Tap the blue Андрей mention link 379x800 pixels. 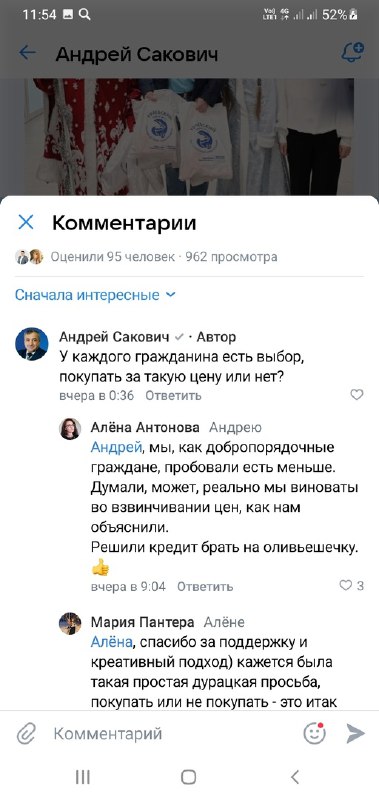116,447
